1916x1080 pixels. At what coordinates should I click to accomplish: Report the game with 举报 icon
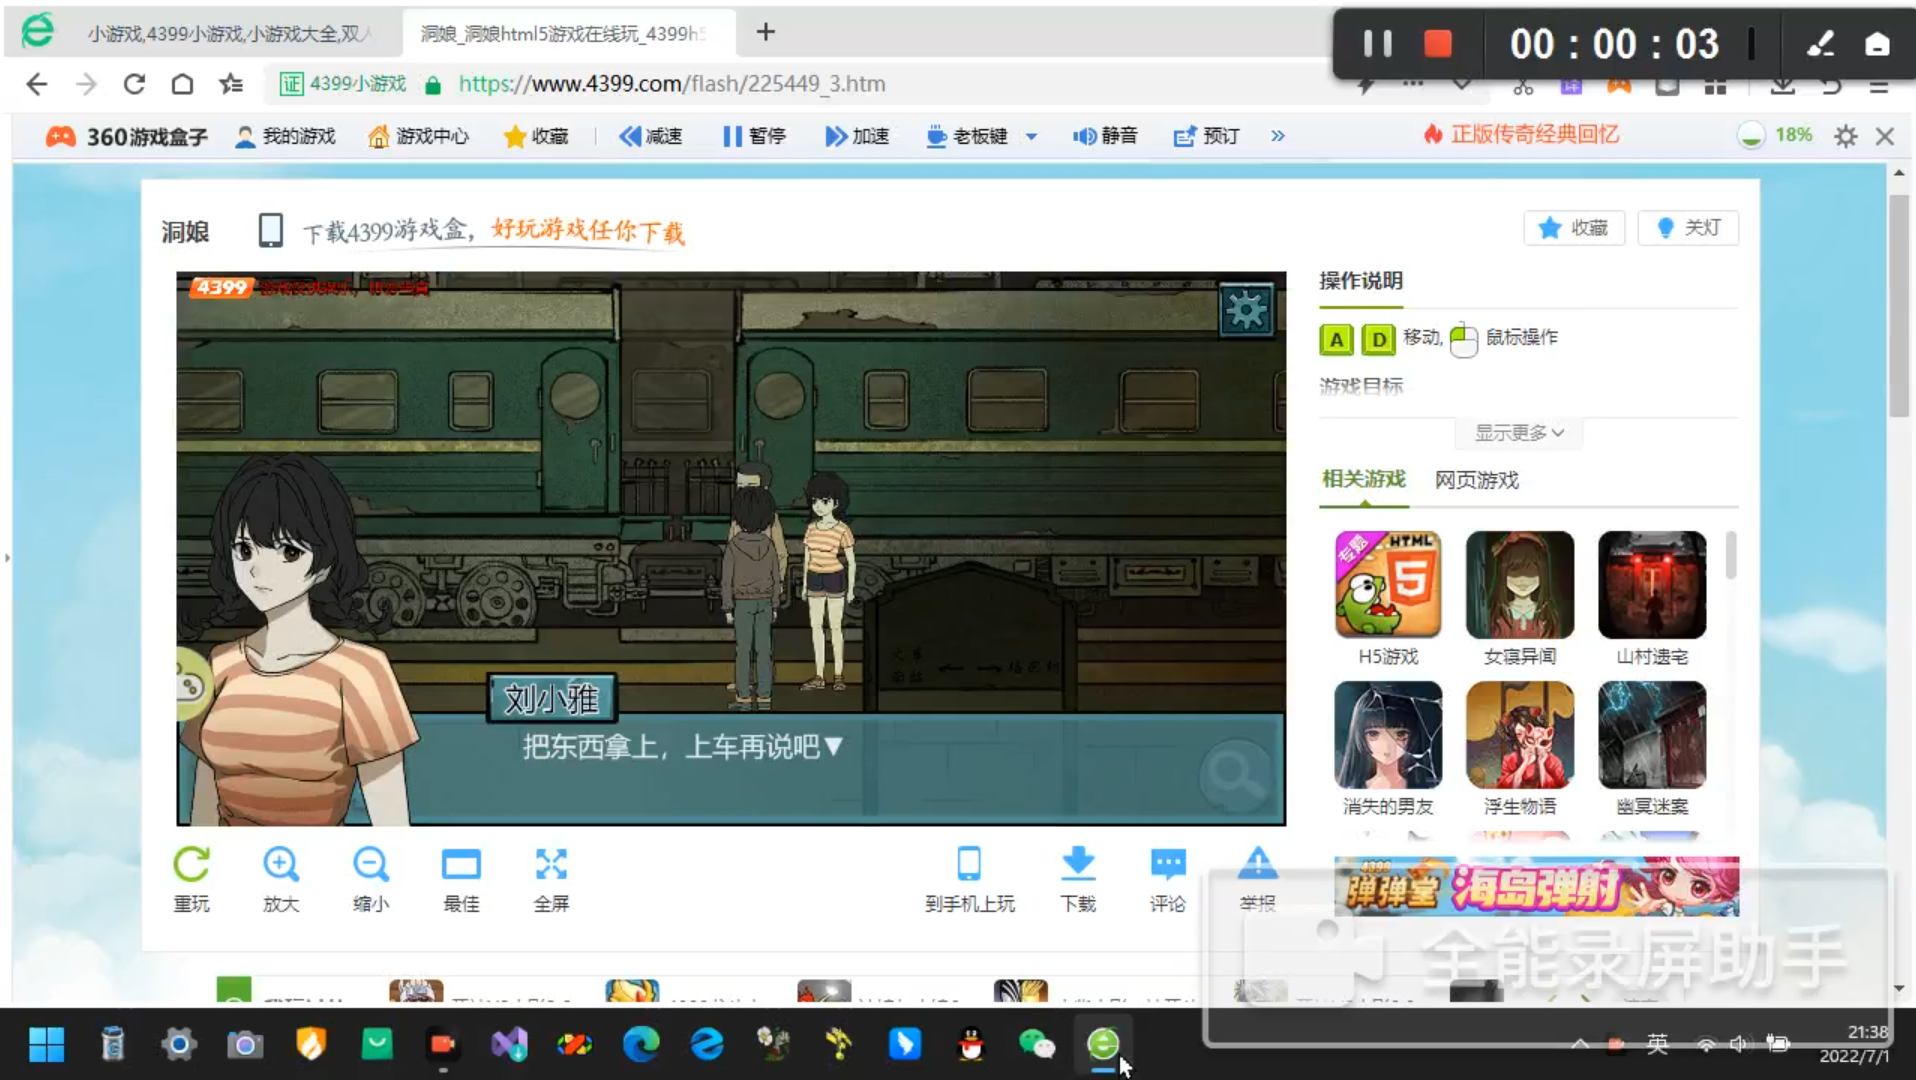click(x=1257, y=879)
